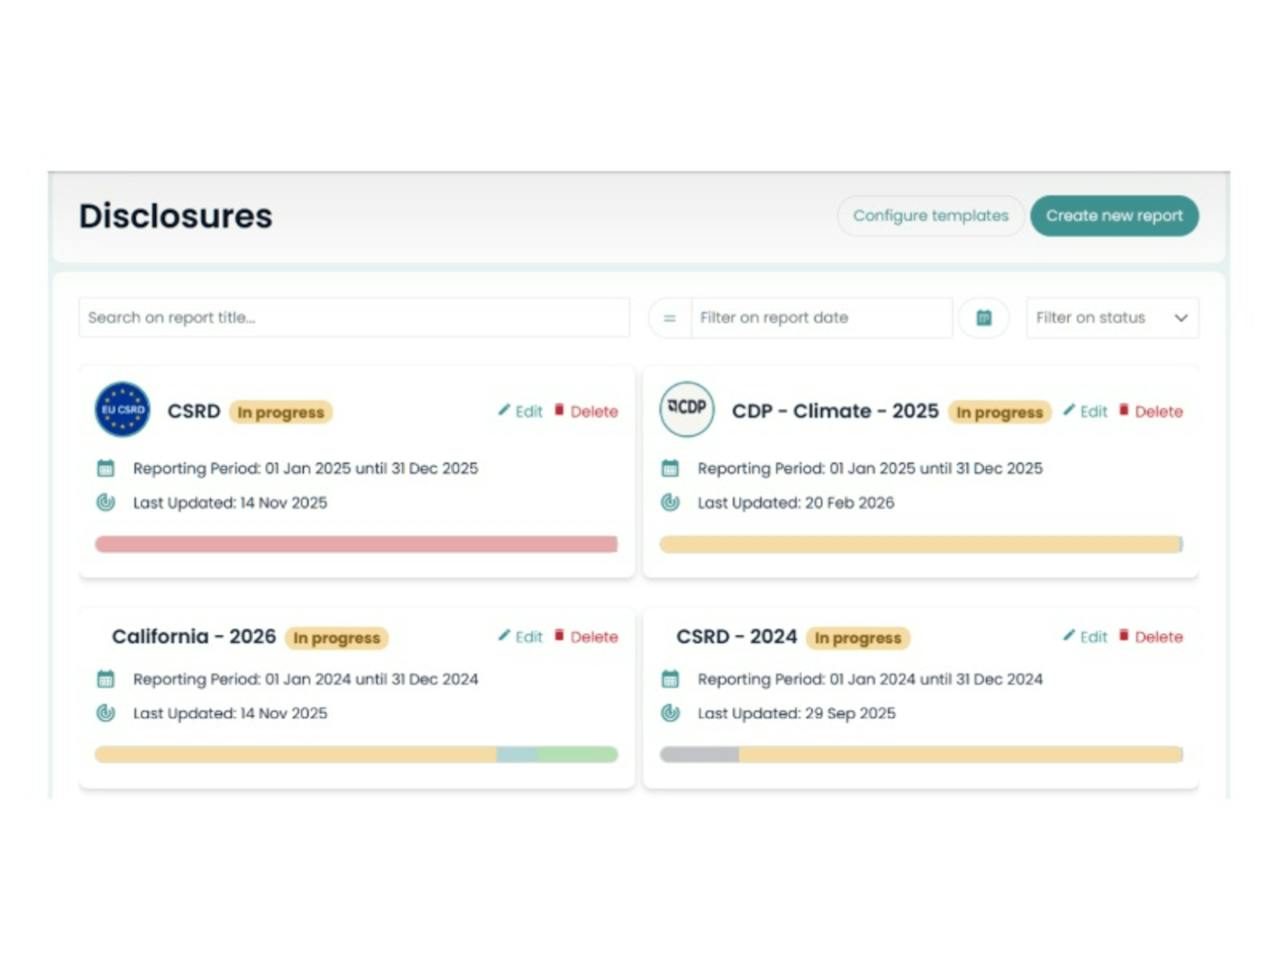The height and width of the screenshot is (960, 1280).
Task: Click Last Updated: 20 Feb 2026 text
Action: (796, 503)
